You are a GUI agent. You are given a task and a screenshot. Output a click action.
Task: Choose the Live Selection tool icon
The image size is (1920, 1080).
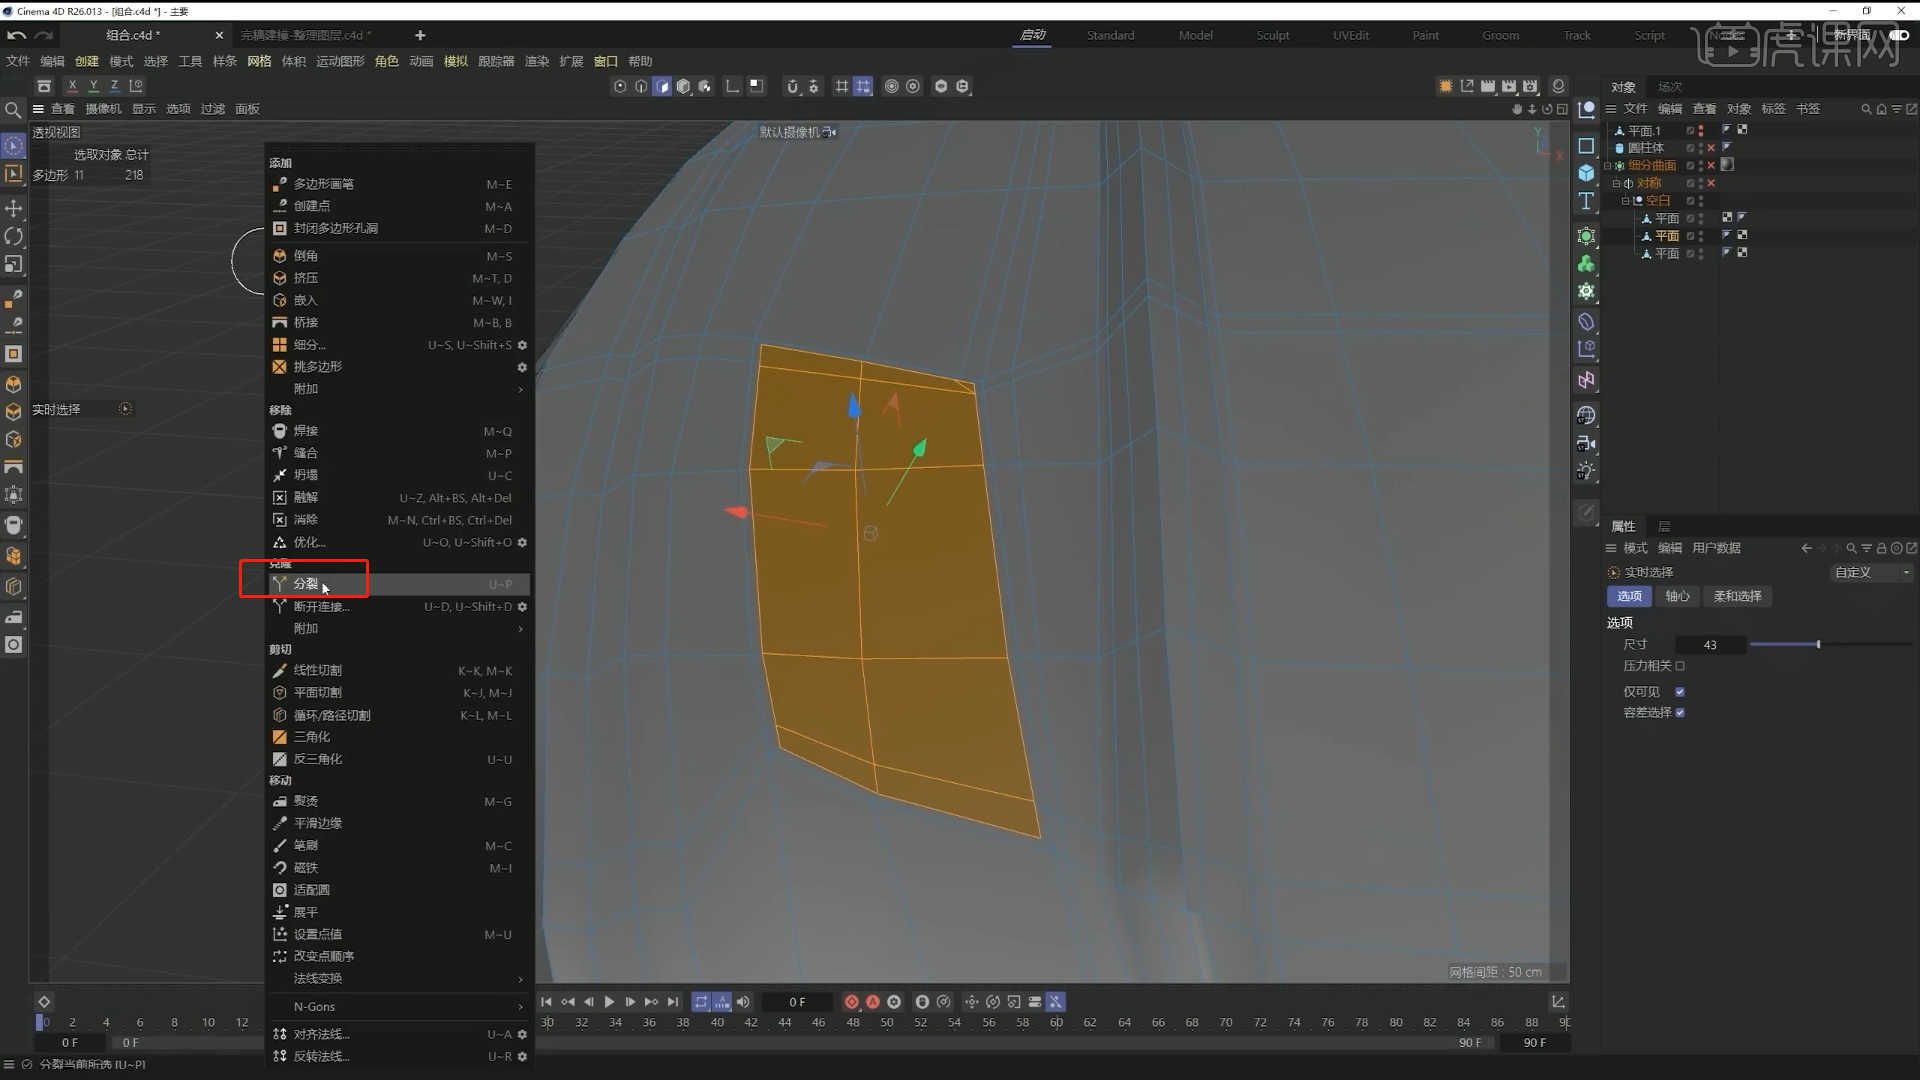pyautogui.click(x=14, y=146)
